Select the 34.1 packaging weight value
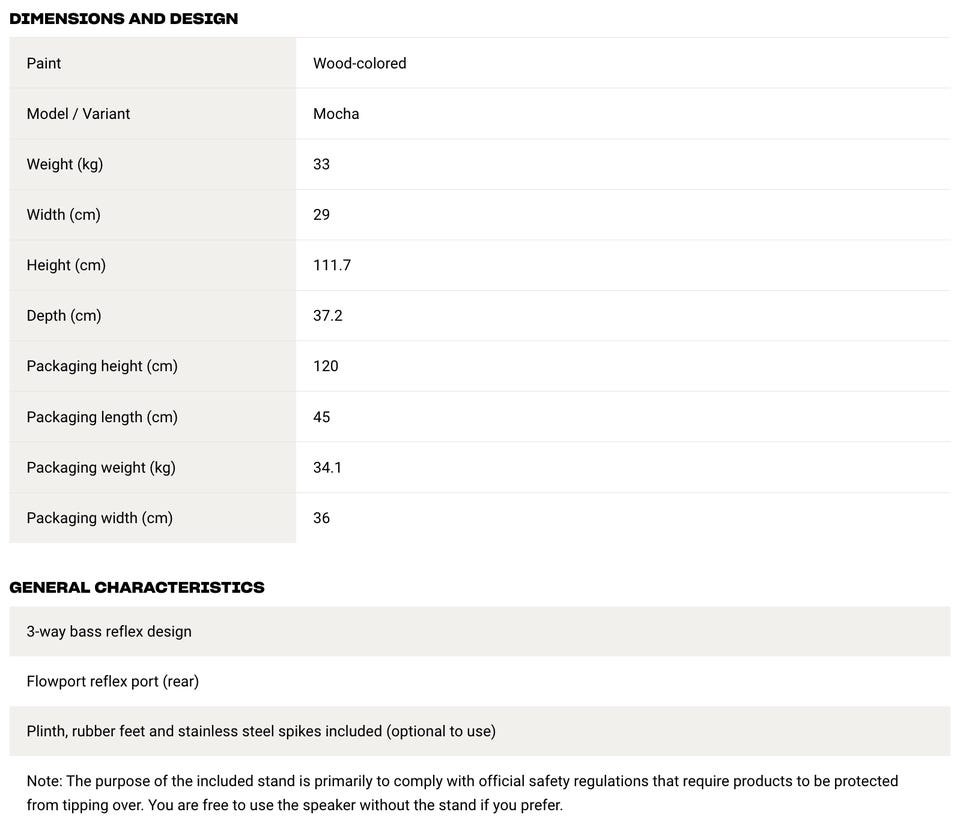 click(x=328, y=467)
